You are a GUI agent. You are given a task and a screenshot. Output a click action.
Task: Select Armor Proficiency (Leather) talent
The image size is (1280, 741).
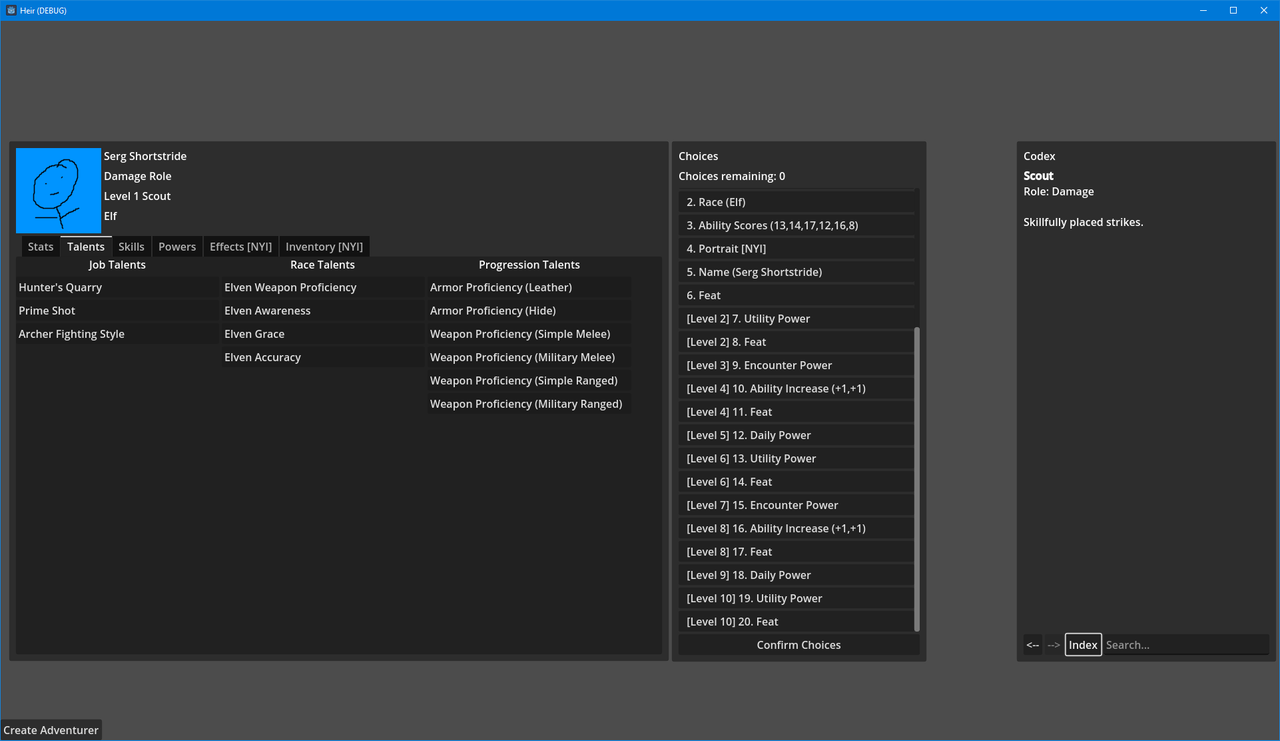click(x=529, y=288)
